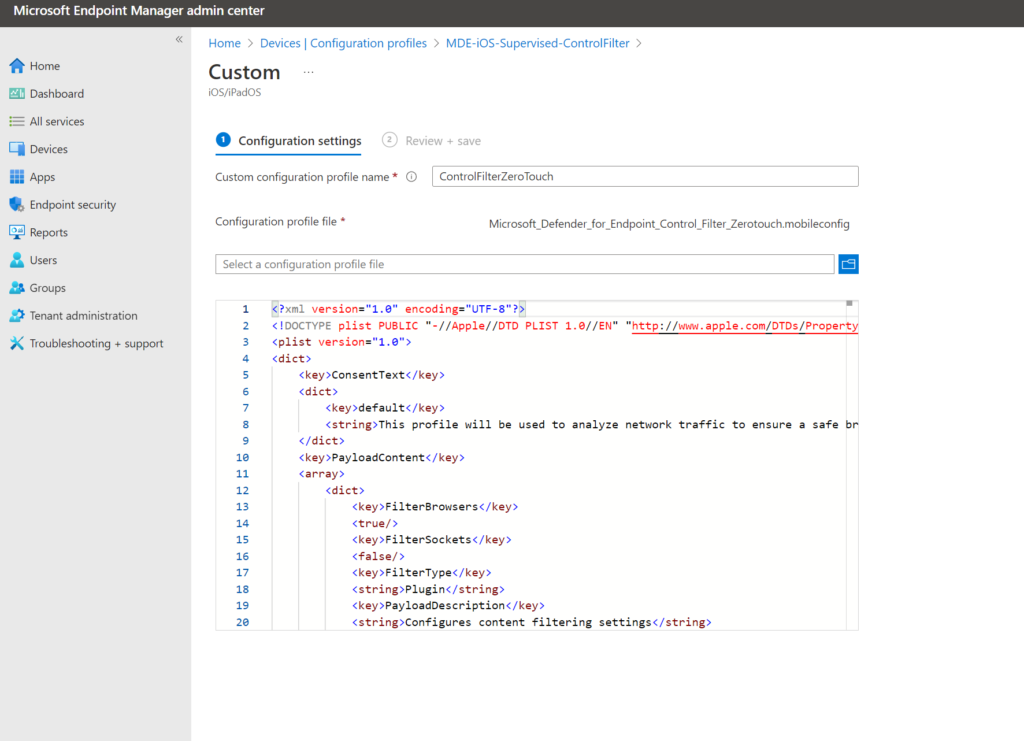This screenshot has height=741, width=1024.
Task: Click the apple.com DTD URL in code
Action: 744,326
